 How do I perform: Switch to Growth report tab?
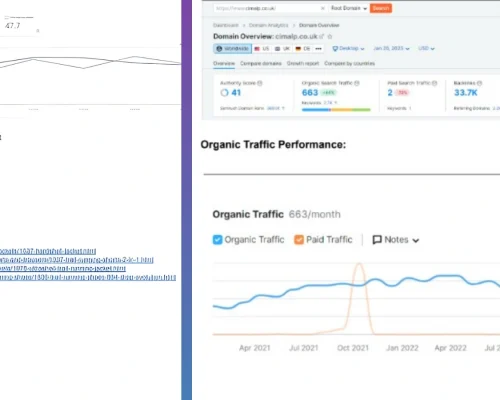pyautogui.click(x=303, y=63)
